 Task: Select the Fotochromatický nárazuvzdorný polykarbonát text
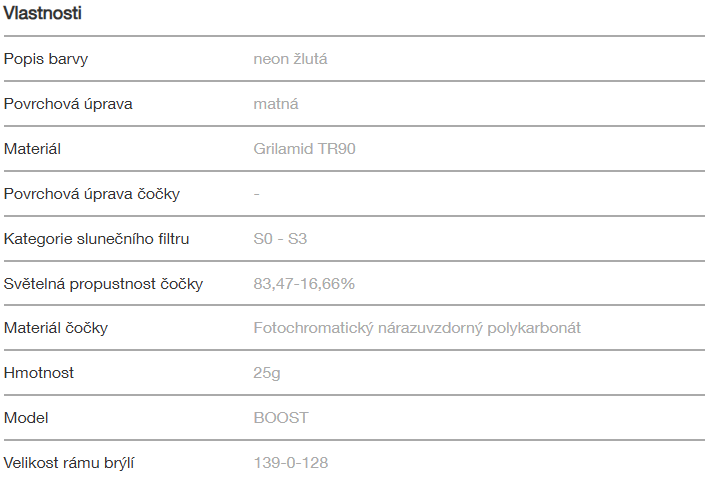417,328
